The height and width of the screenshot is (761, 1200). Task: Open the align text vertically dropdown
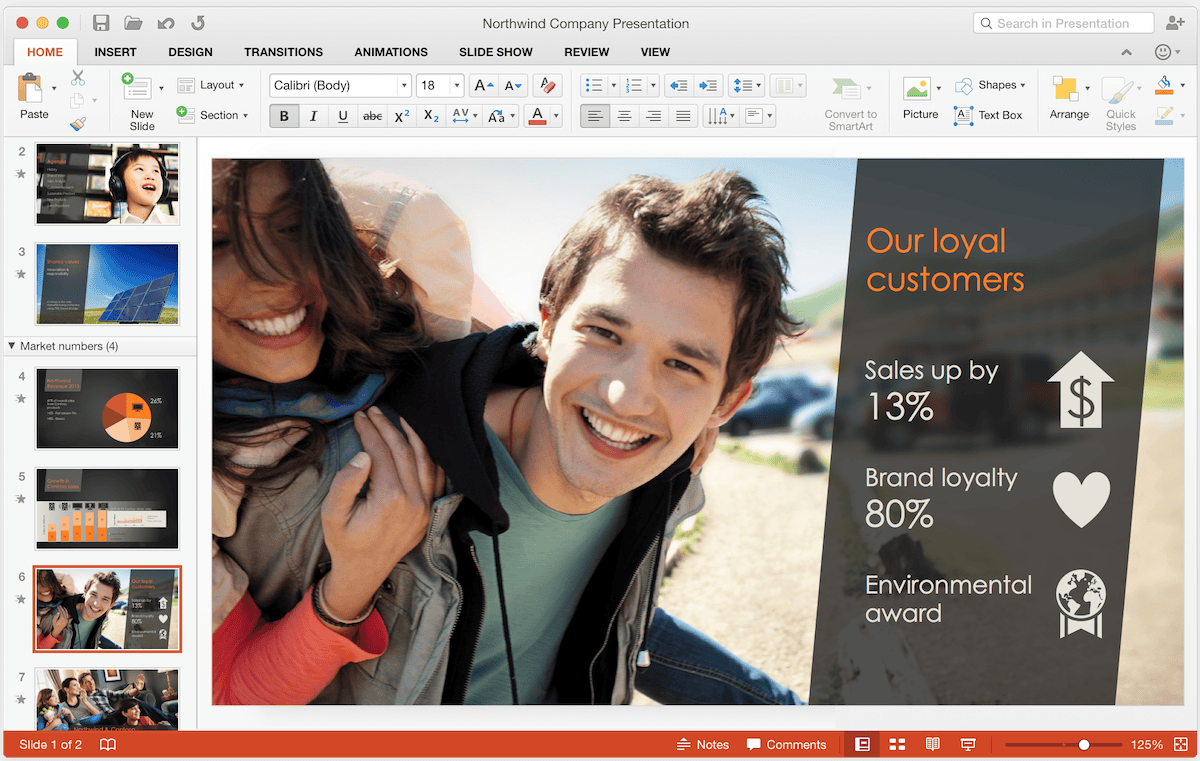[759, 116]
